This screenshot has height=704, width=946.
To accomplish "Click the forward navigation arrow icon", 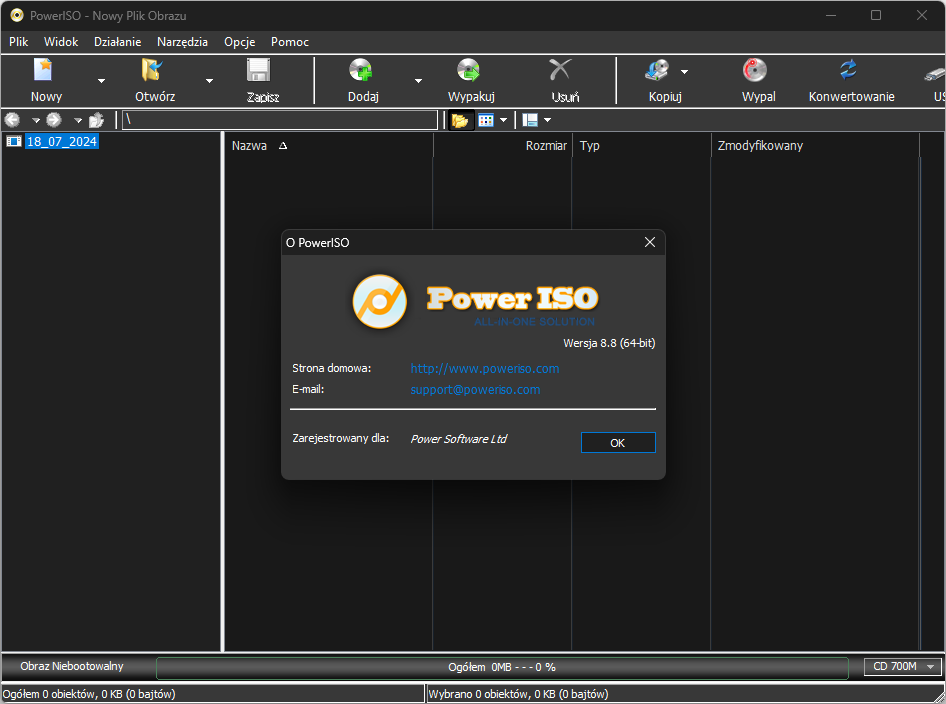I will coord(54,120).
